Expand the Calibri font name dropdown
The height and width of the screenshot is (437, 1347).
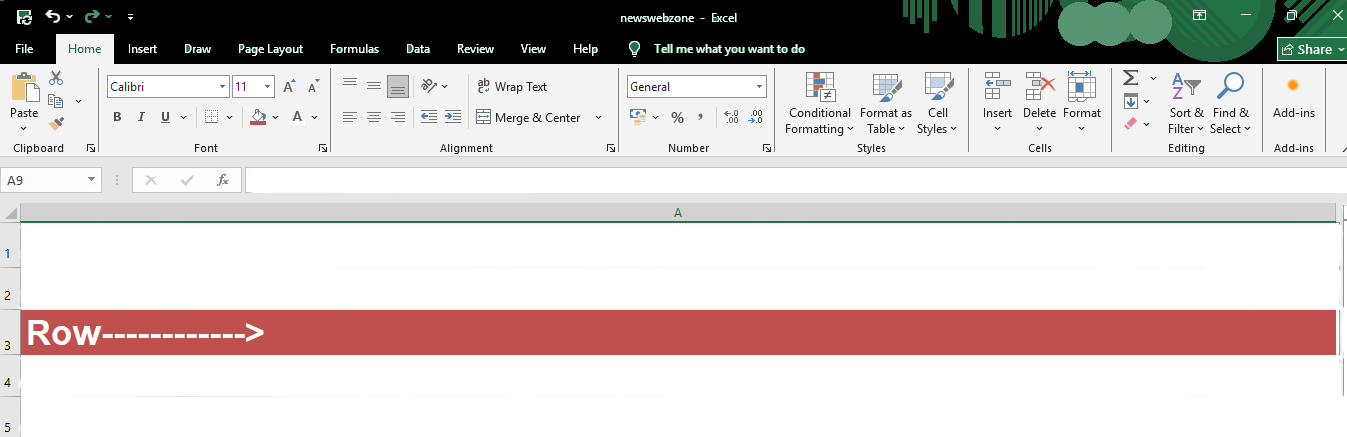click(x=222, y=87)
